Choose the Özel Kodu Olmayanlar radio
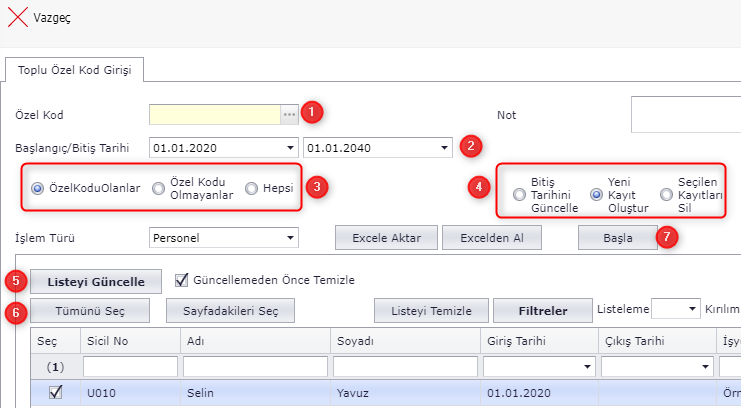Screen dimensions: 741x408 coord(158,188)
